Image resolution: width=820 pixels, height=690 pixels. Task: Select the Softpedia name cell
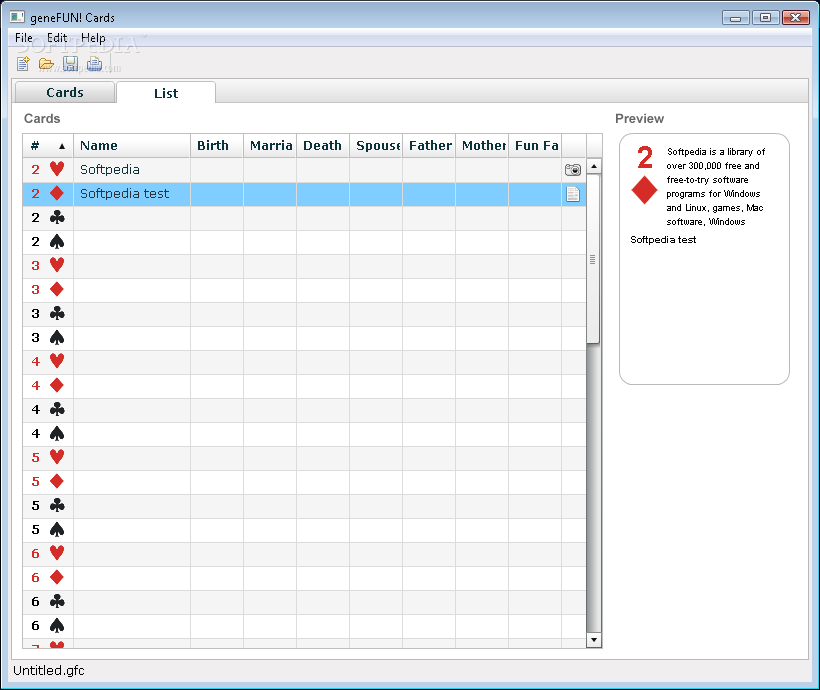click(132, 169)
